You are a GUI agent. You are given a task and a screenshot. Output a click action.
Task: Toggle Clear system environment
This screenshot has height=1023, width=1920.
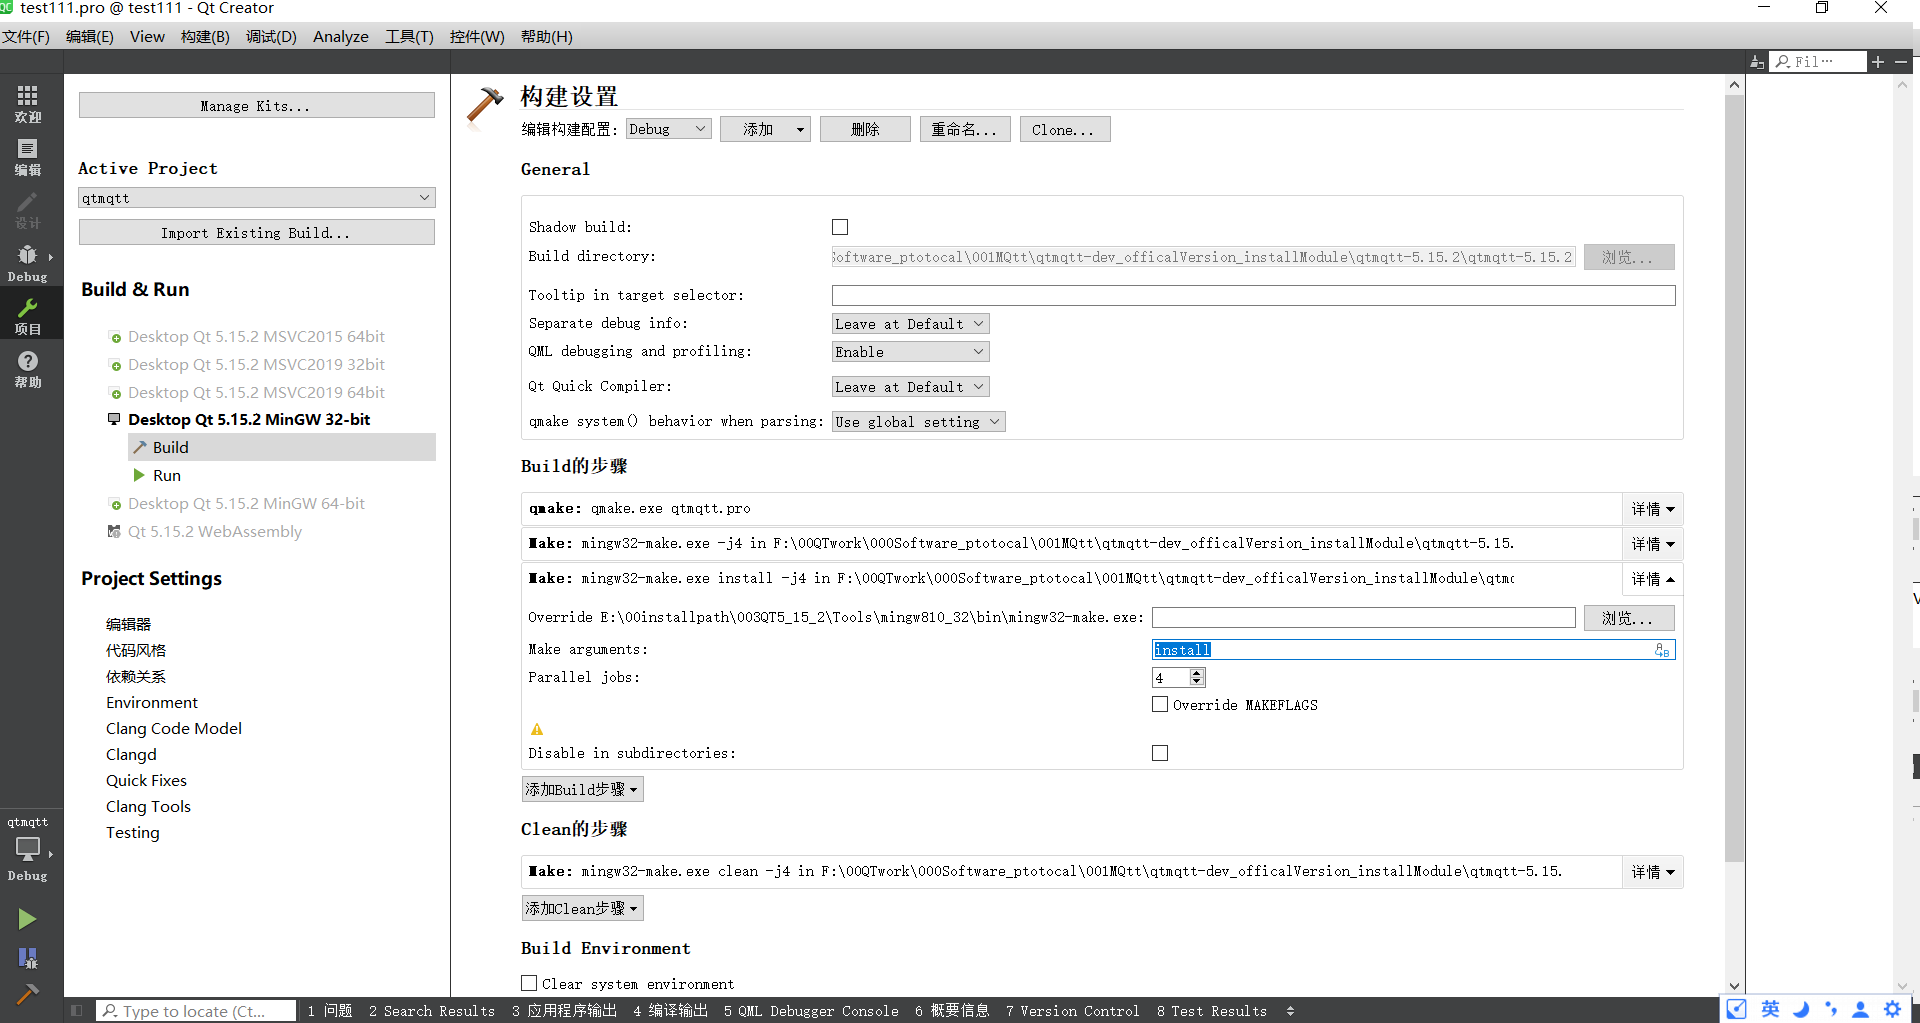(x=529, y=983)
